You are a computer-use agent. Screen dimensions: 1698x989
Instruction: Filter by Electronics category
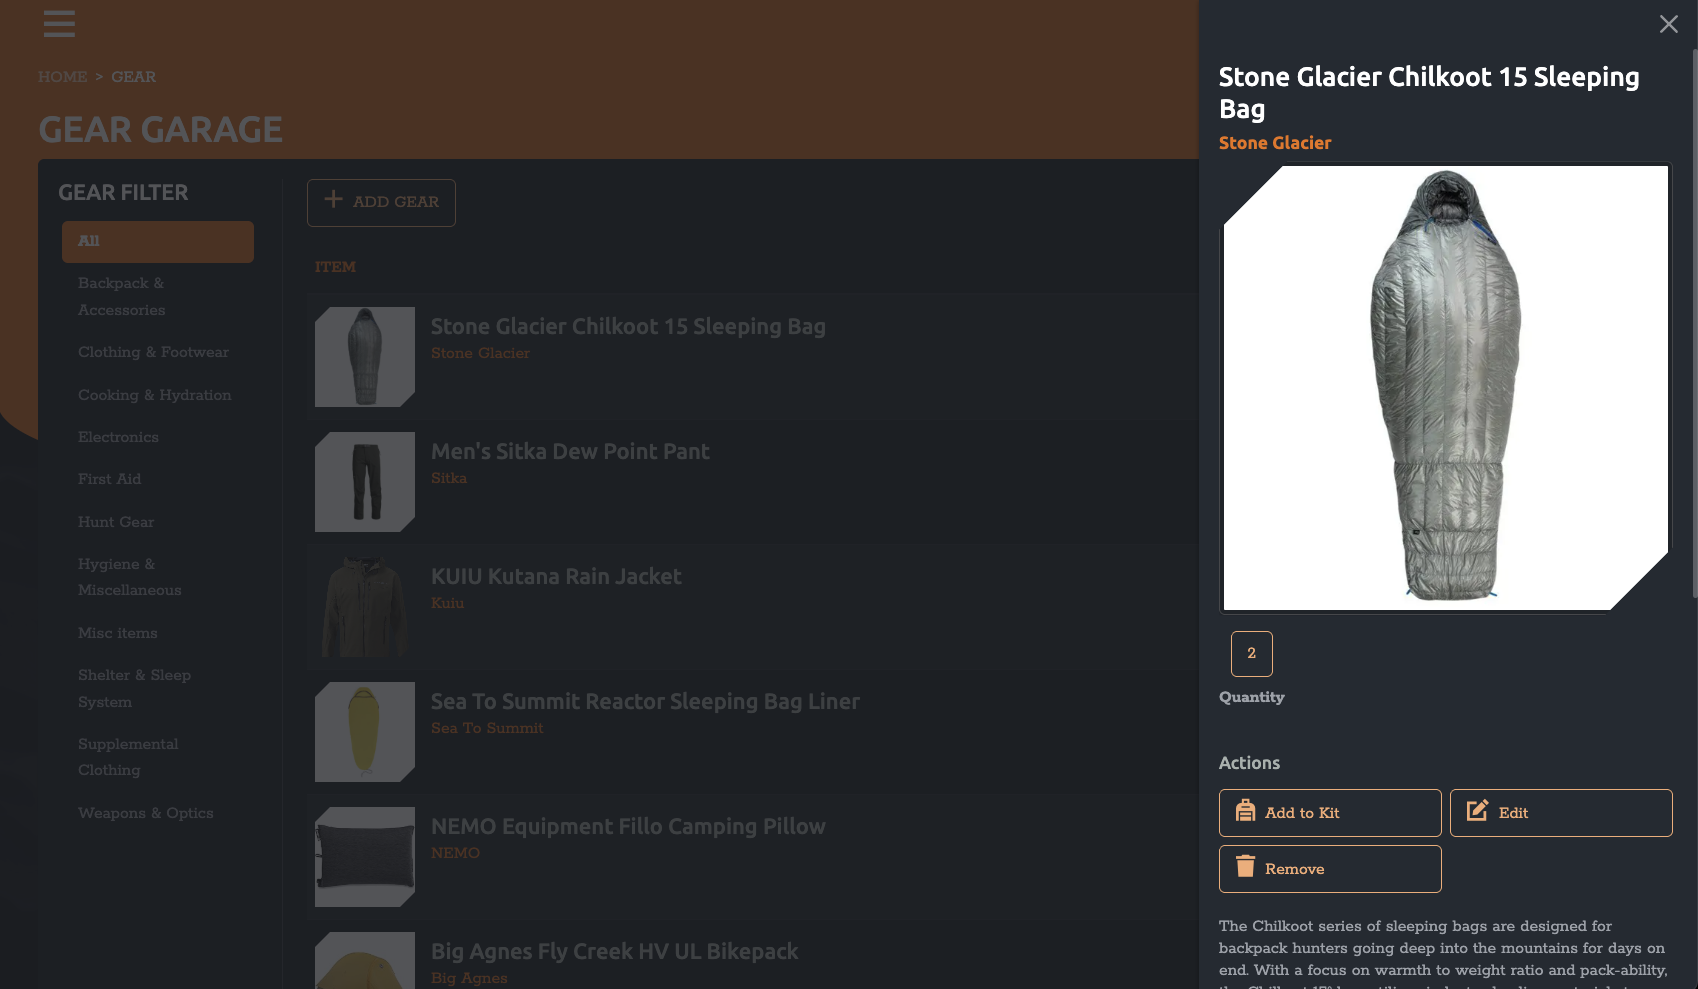(x=158, y=437)
